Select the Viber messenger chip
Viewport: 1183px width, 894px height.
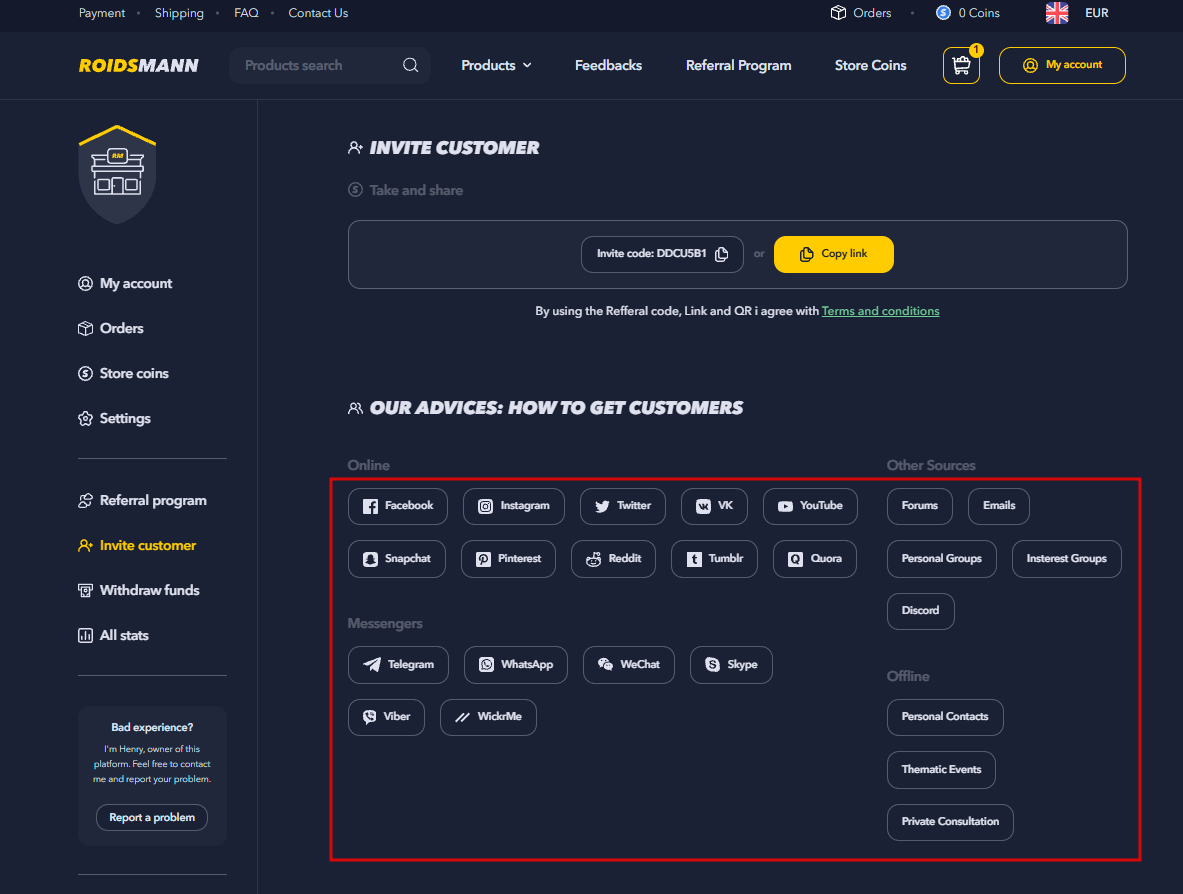click(386, 717)
